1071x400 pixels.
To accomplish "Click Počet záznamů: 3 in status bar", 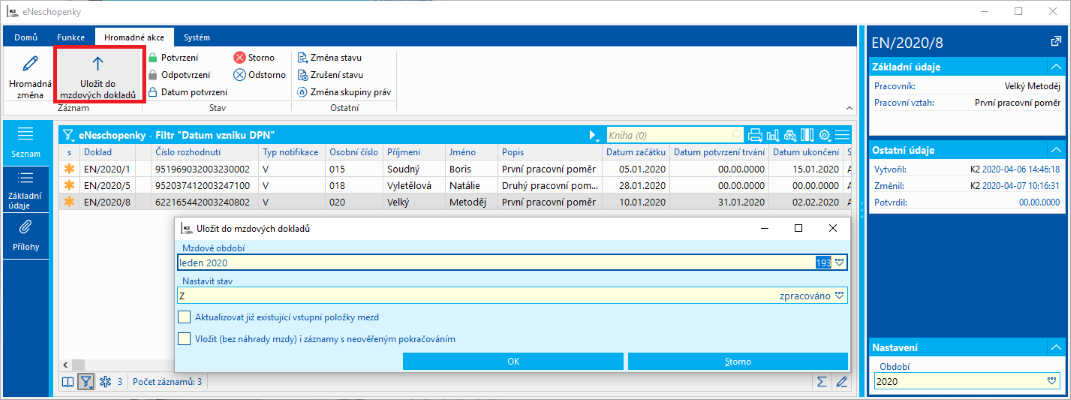I will click(x=167, y=382).
